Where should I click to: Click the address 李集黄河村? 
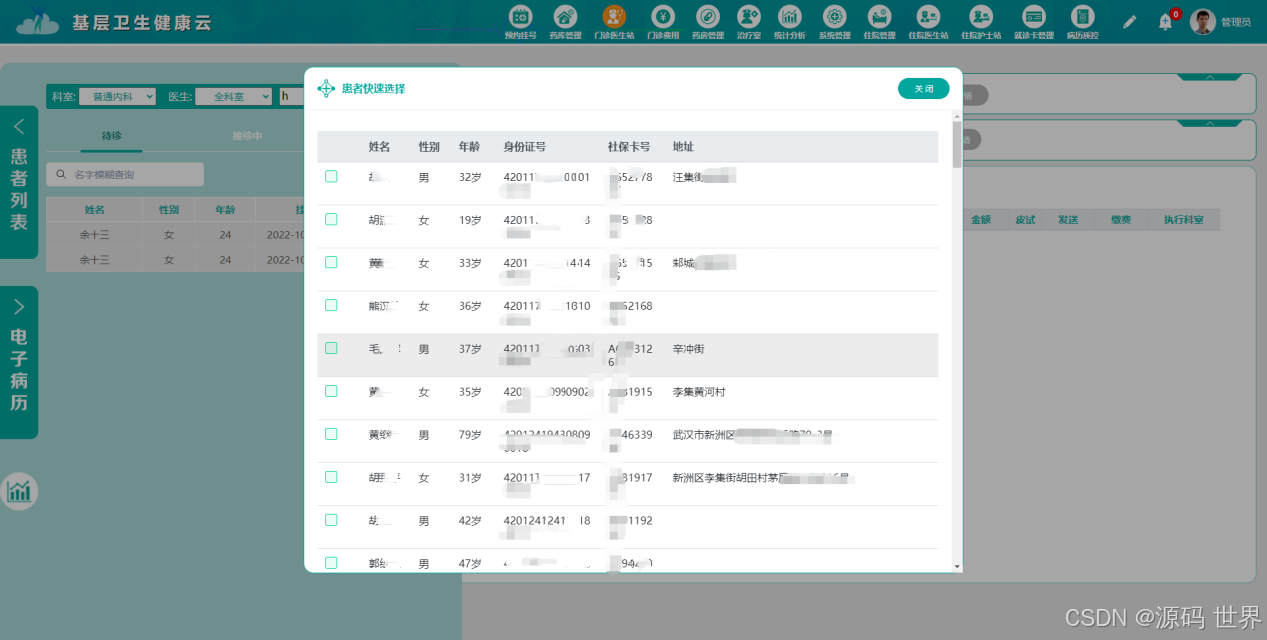tap(699, 392)
